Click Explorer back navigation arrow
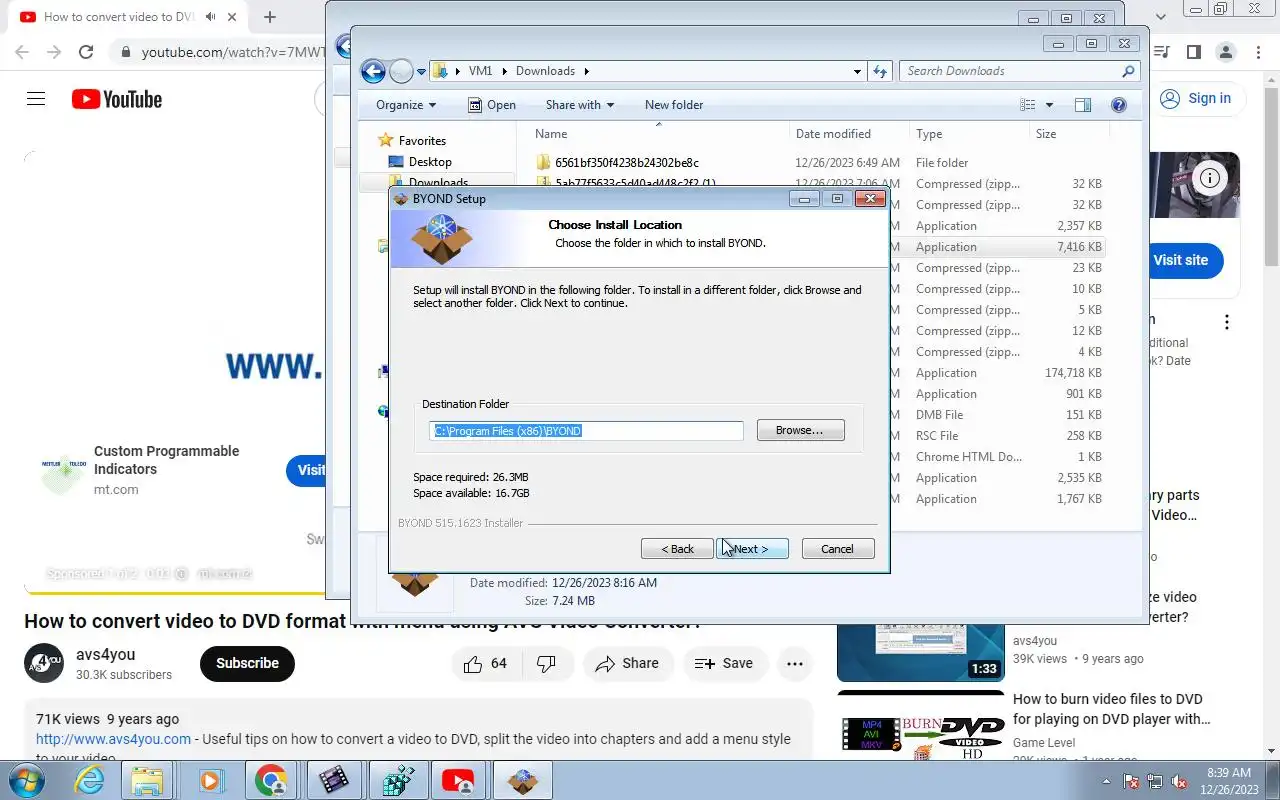 coord(373,71)
